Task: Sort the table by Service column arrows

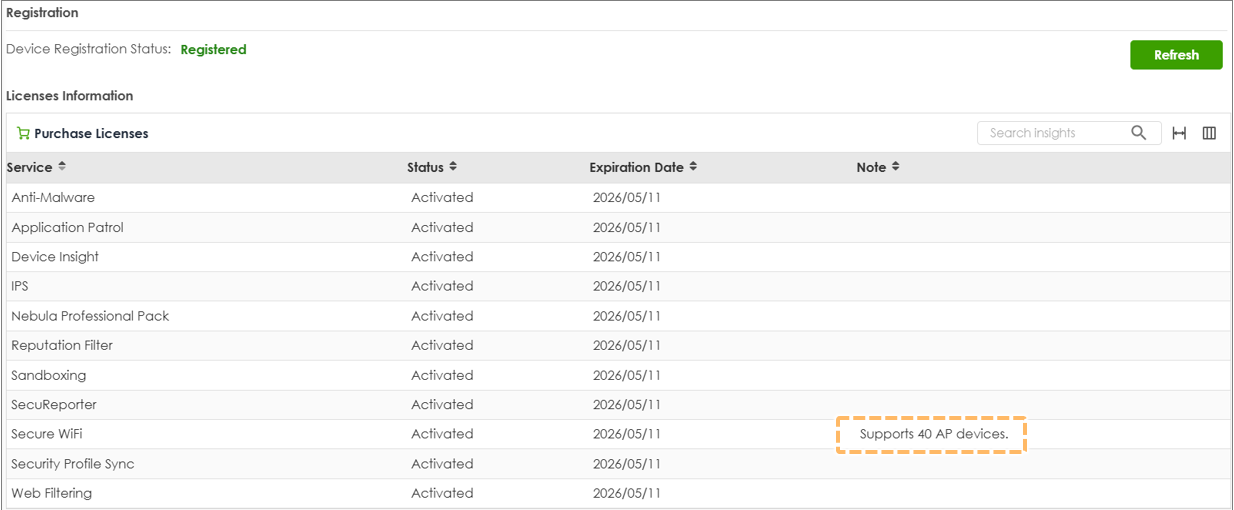Action: (62, 167)
